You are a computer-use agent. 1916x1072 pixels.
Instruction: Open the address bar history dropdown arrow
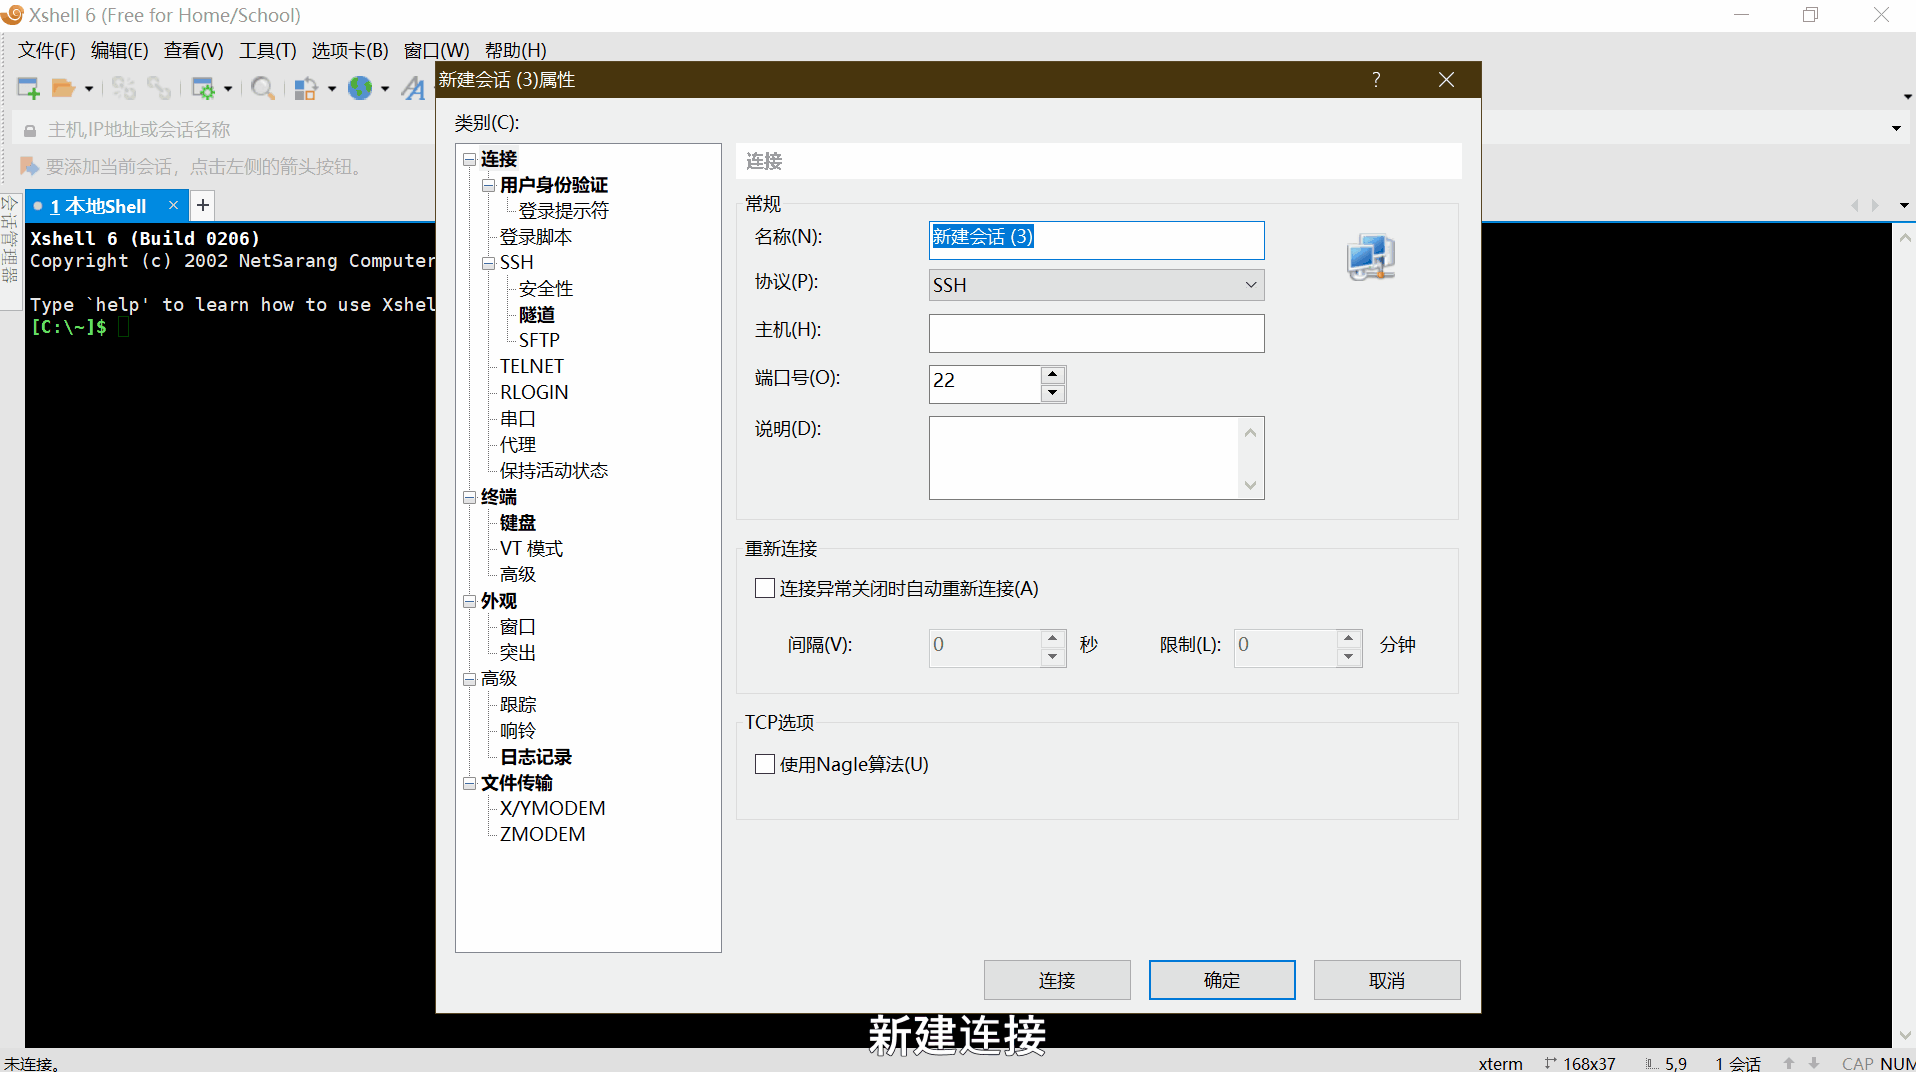[1896, 128]
